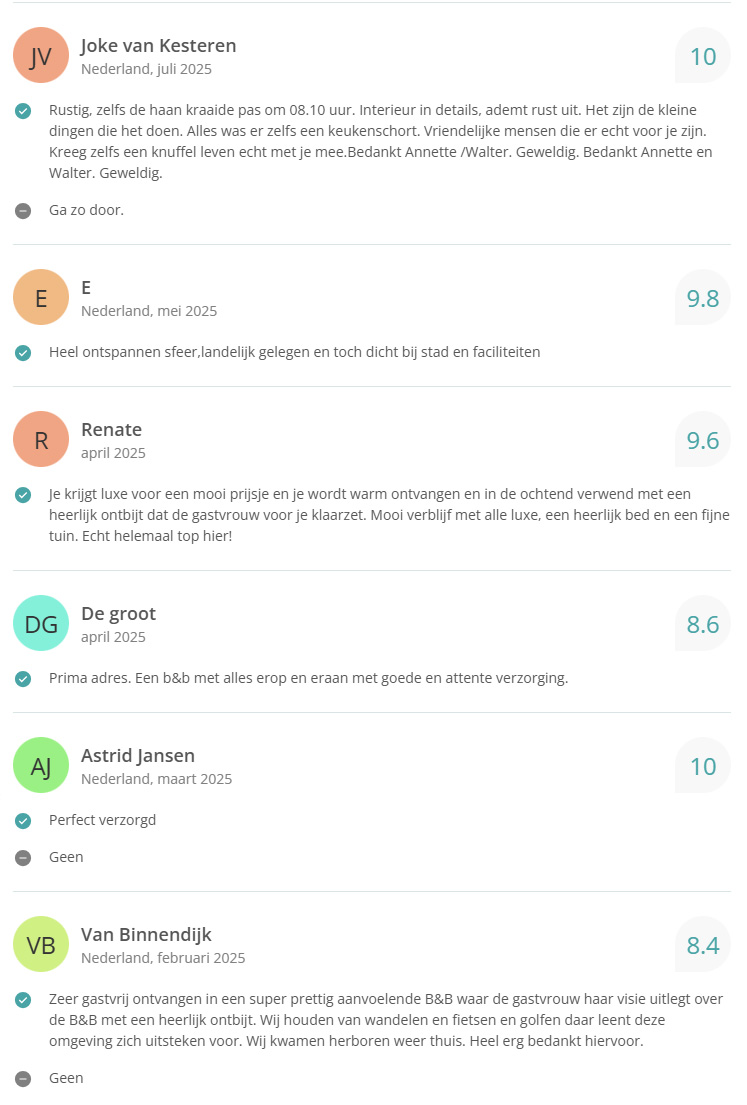Click the orange E avatar circle
The width and height of the screenshot is (747, 1105).
click(x=41, y=297)
